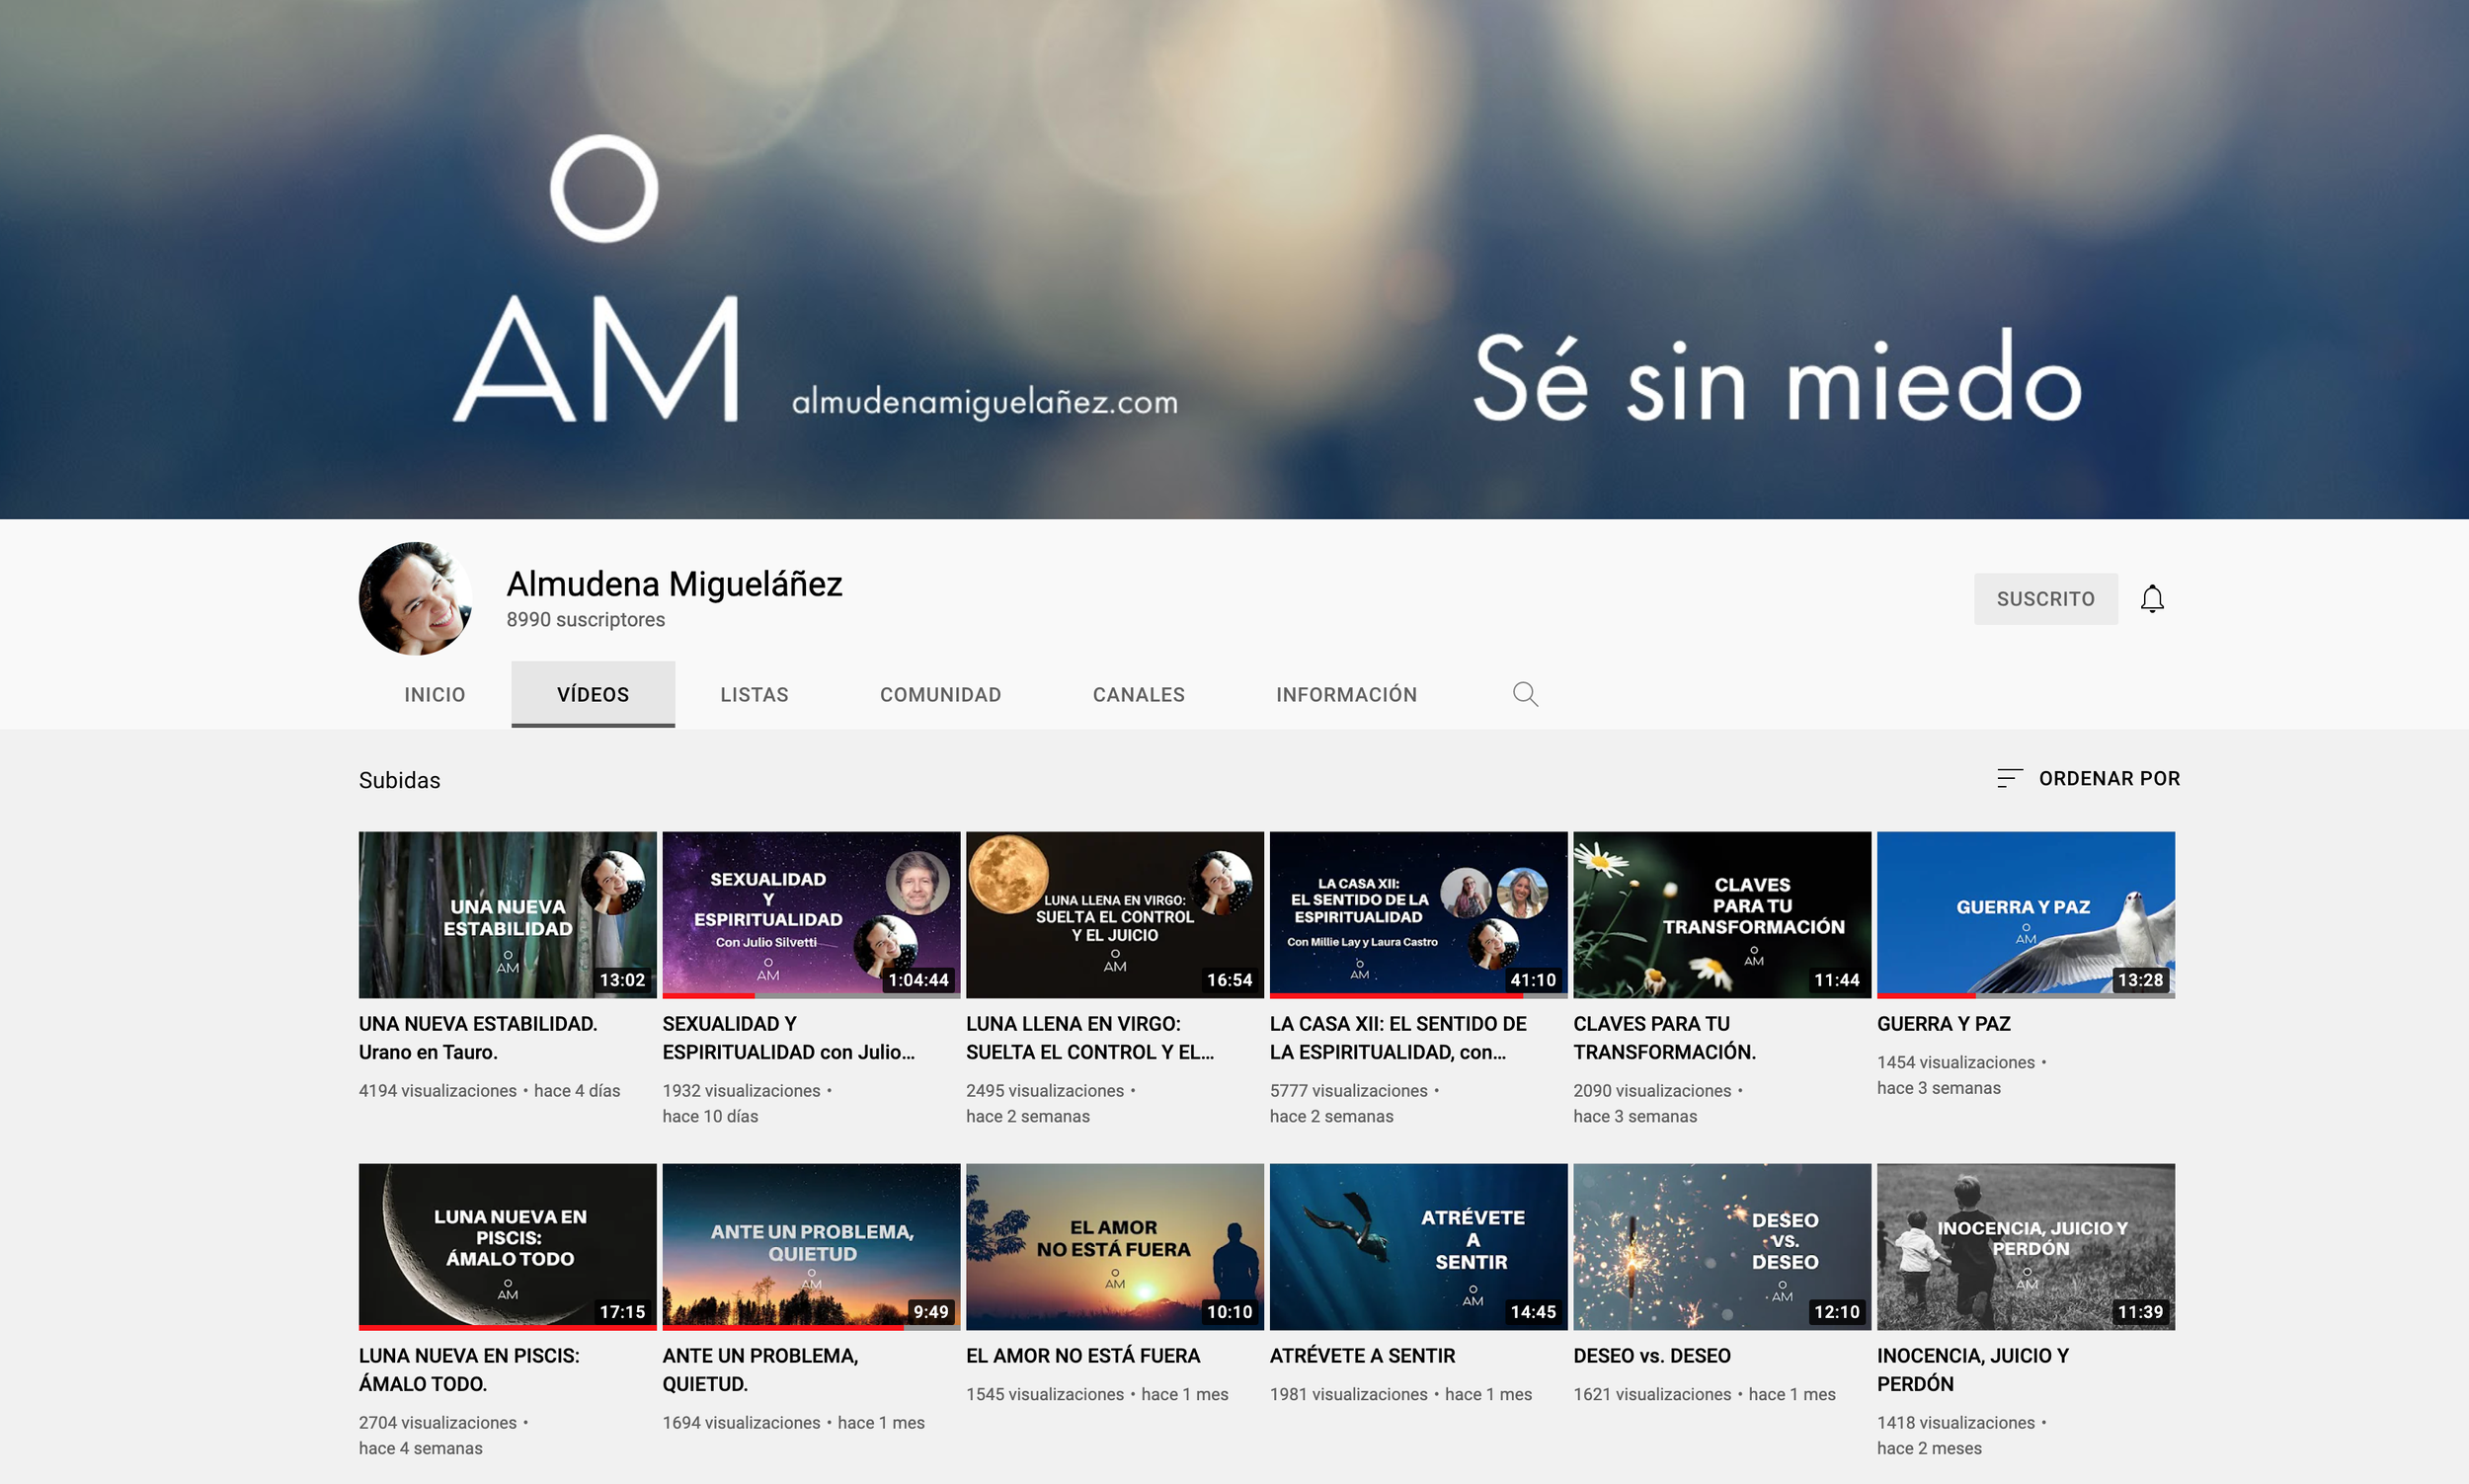Viewport: 2469px width, 1484px height.
Task: Click '1454 visualizaciones' under GUERRA Y PAZ
Action: click(1956, 1063)
